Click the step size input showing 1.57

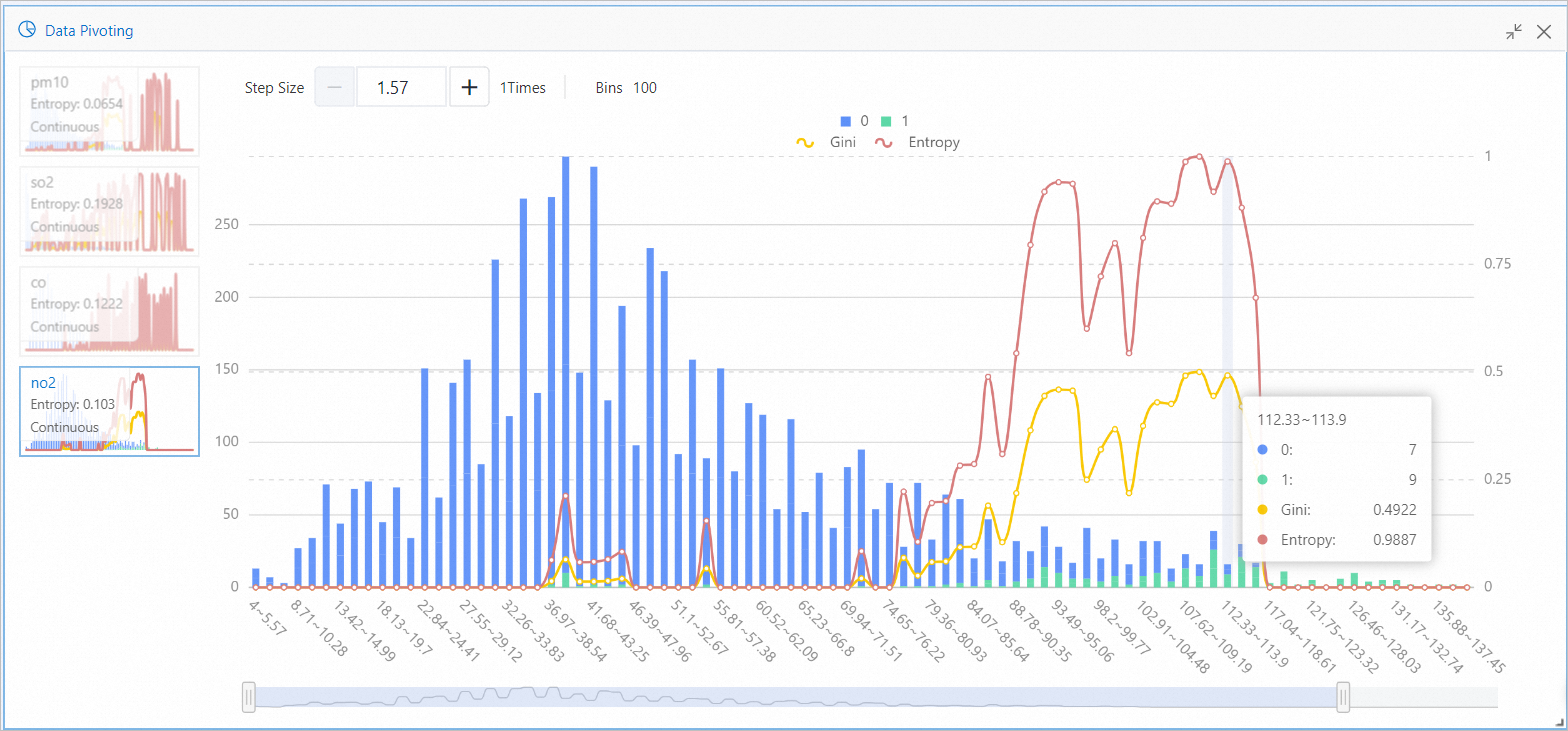tap(401, 87)
